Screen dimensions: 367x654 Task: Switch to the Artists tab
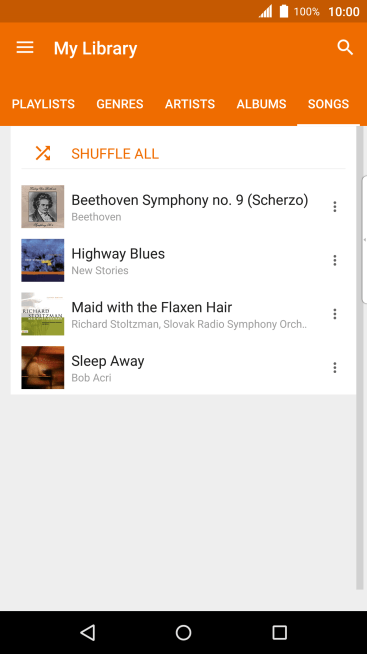click(190, 104)
